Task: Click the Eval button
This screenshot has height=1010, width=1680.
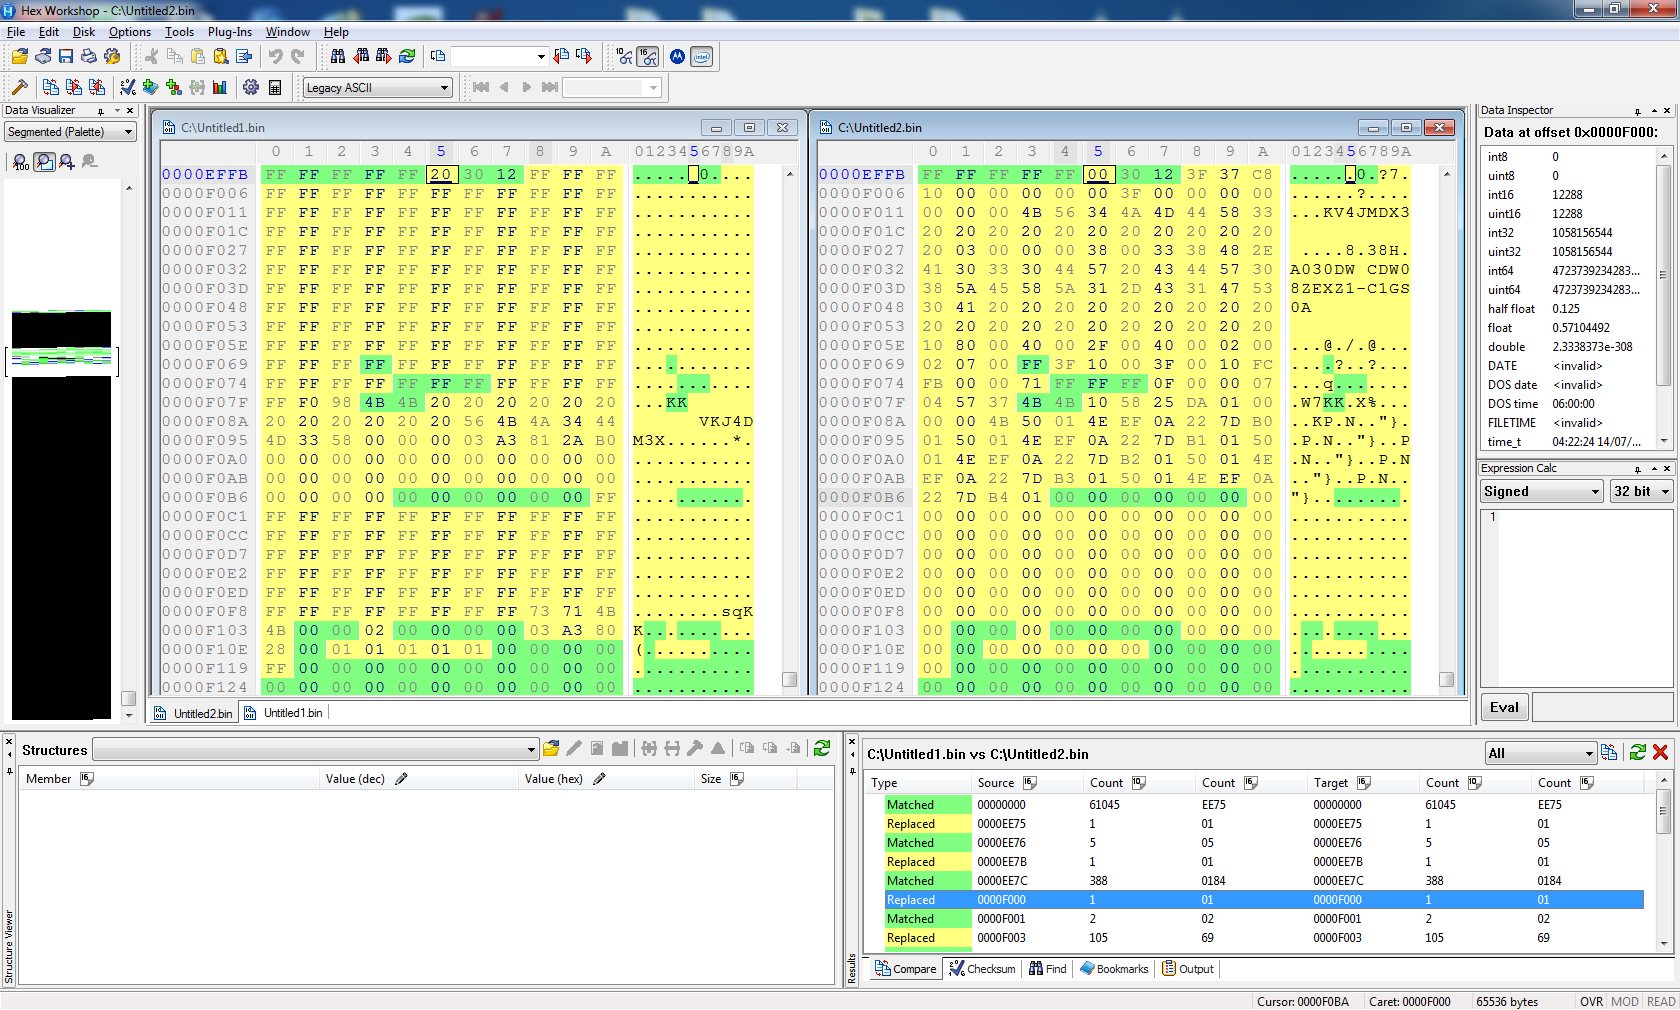Action: [x=1504, y=707]
